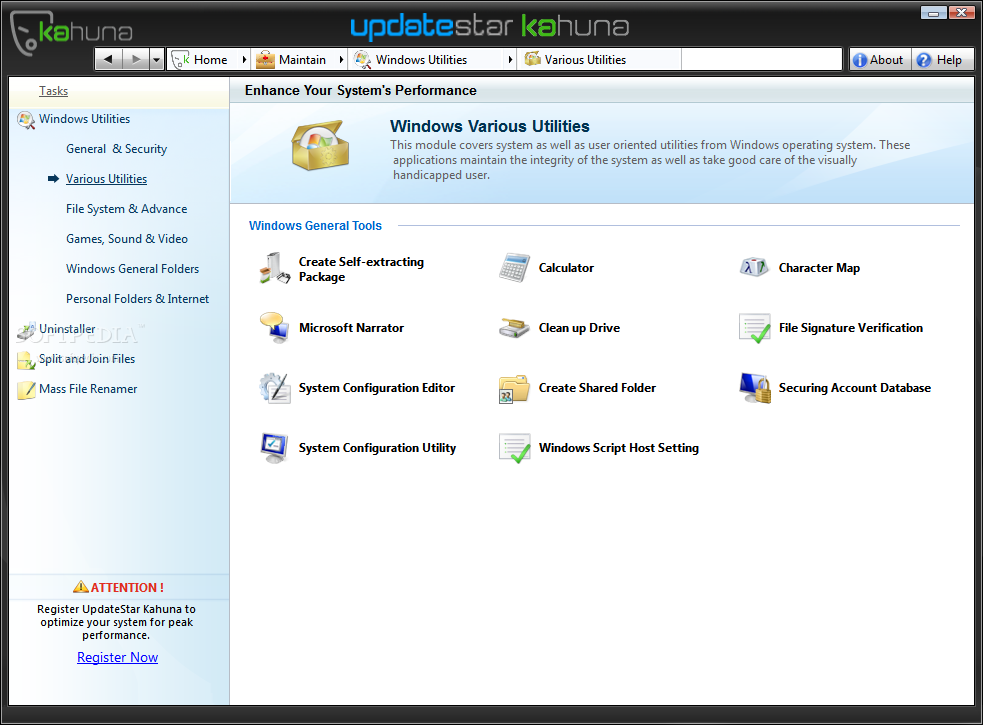The width and height of the screenshot is (983, 725).
Task: Minimize the Kahuna window
Action: pyautogui.click(x=933, y=13)
